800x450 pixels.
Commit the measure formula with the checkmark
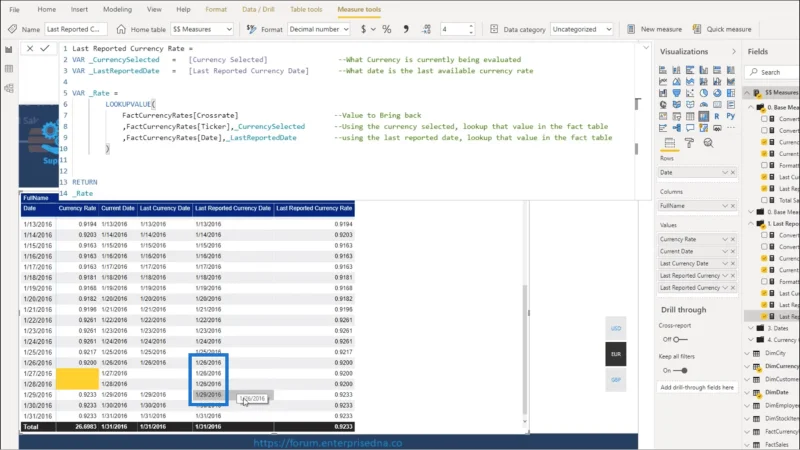(45, 48)
